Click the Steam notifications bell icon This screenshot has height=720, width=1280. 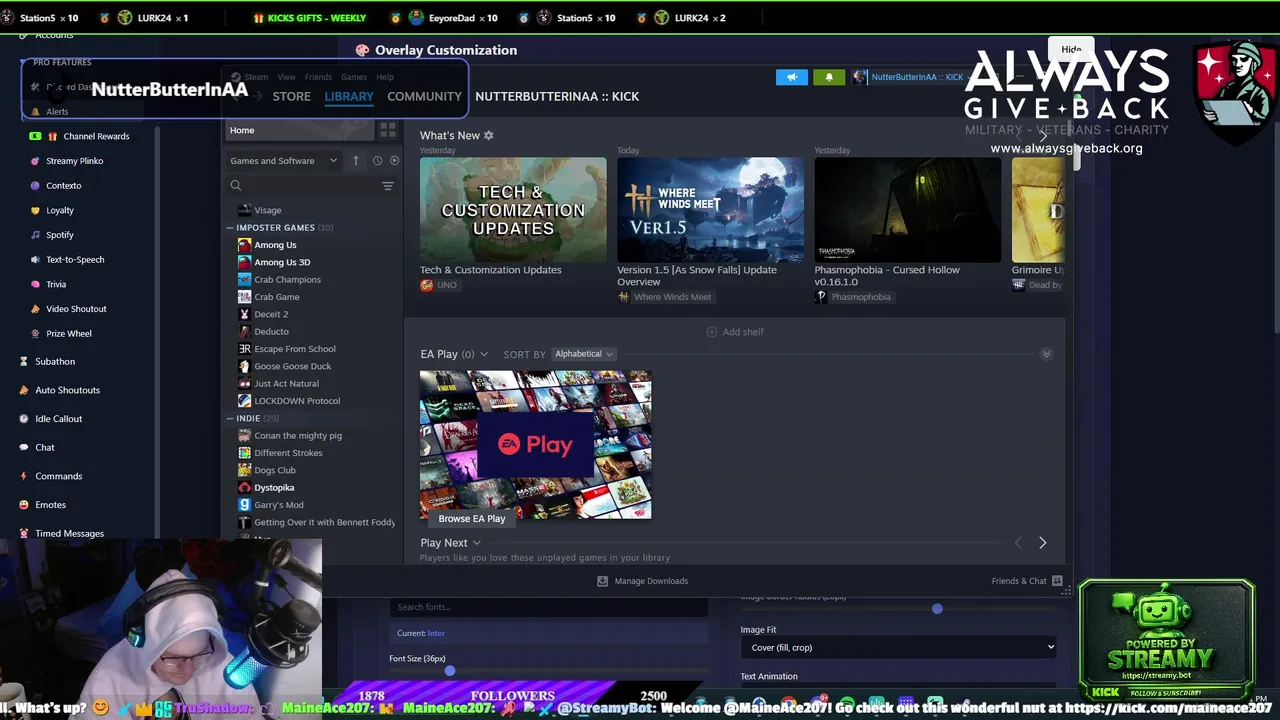(829, 77)
